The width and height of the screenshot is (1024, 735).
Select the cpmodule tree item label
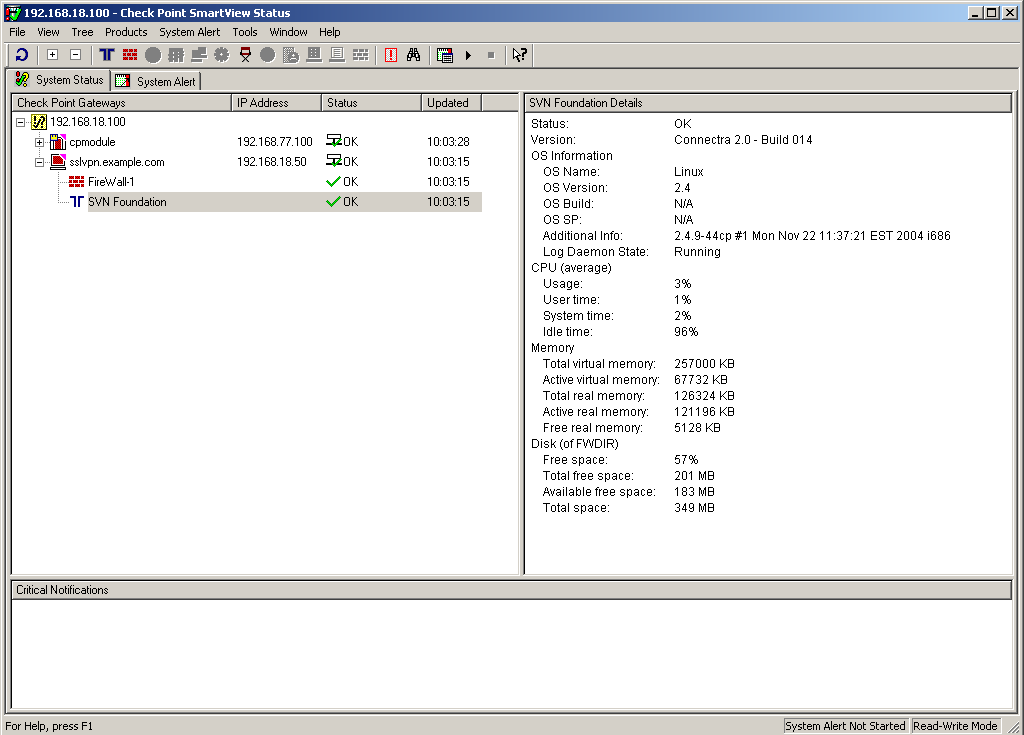click(92, 142)
